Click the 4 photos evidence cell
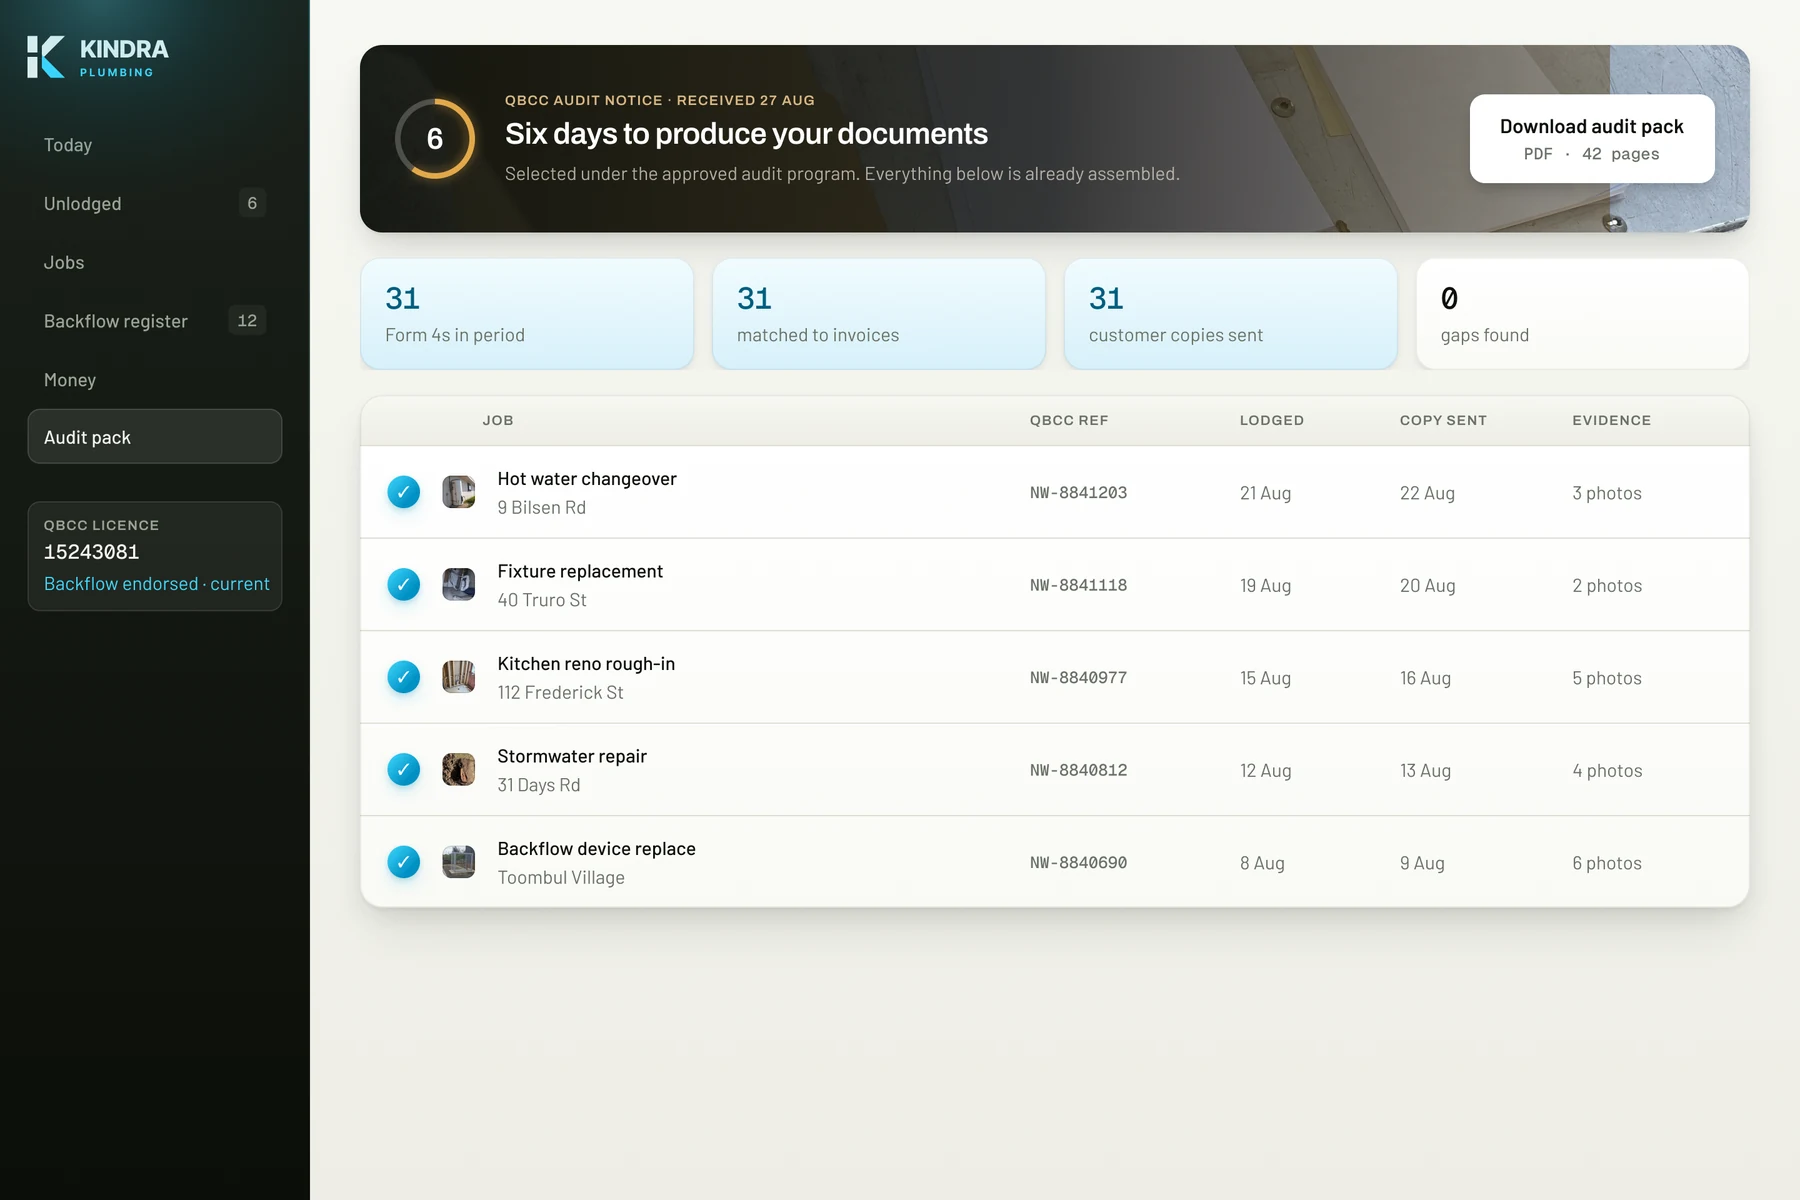The width and height of the screenshot is (1800, 1200). (x=1607, y=771)
